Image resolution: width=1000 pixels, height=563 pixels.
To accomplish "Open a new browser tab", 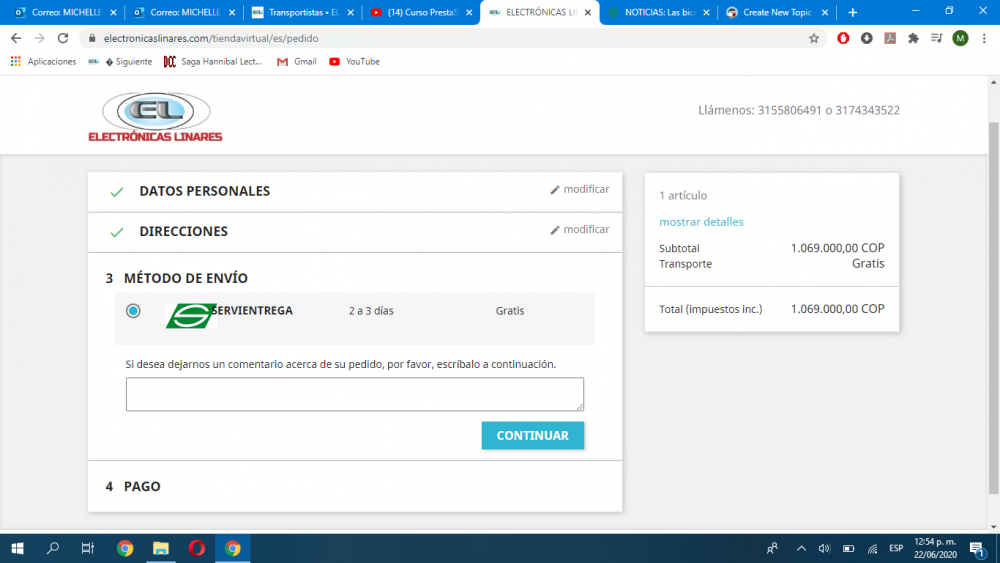I will (x=853, y=13).
